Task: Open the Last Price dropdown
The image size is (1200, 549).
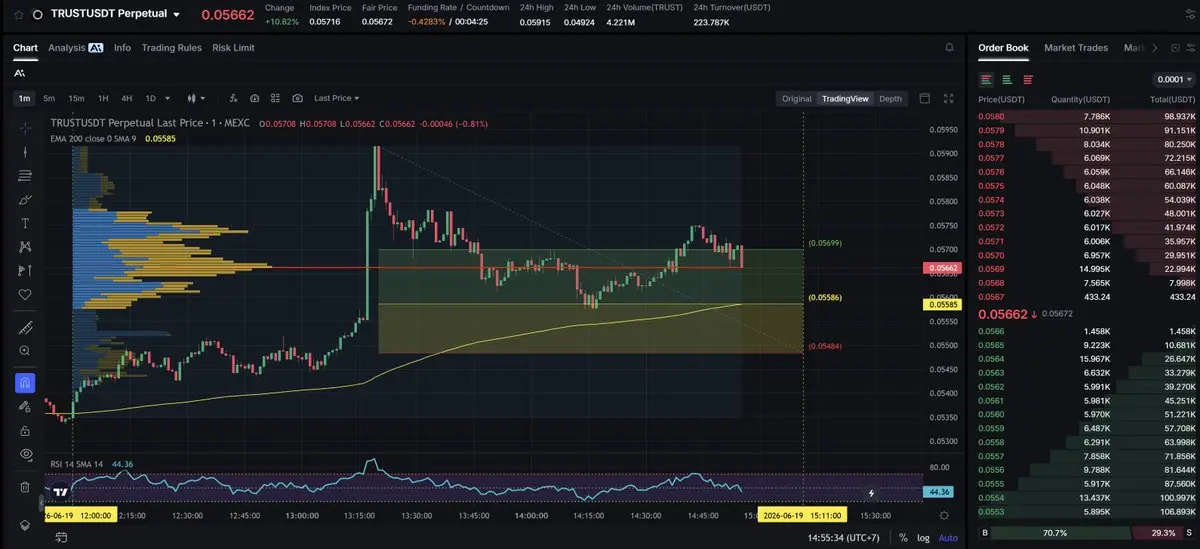Action: (x=336, y=98)
